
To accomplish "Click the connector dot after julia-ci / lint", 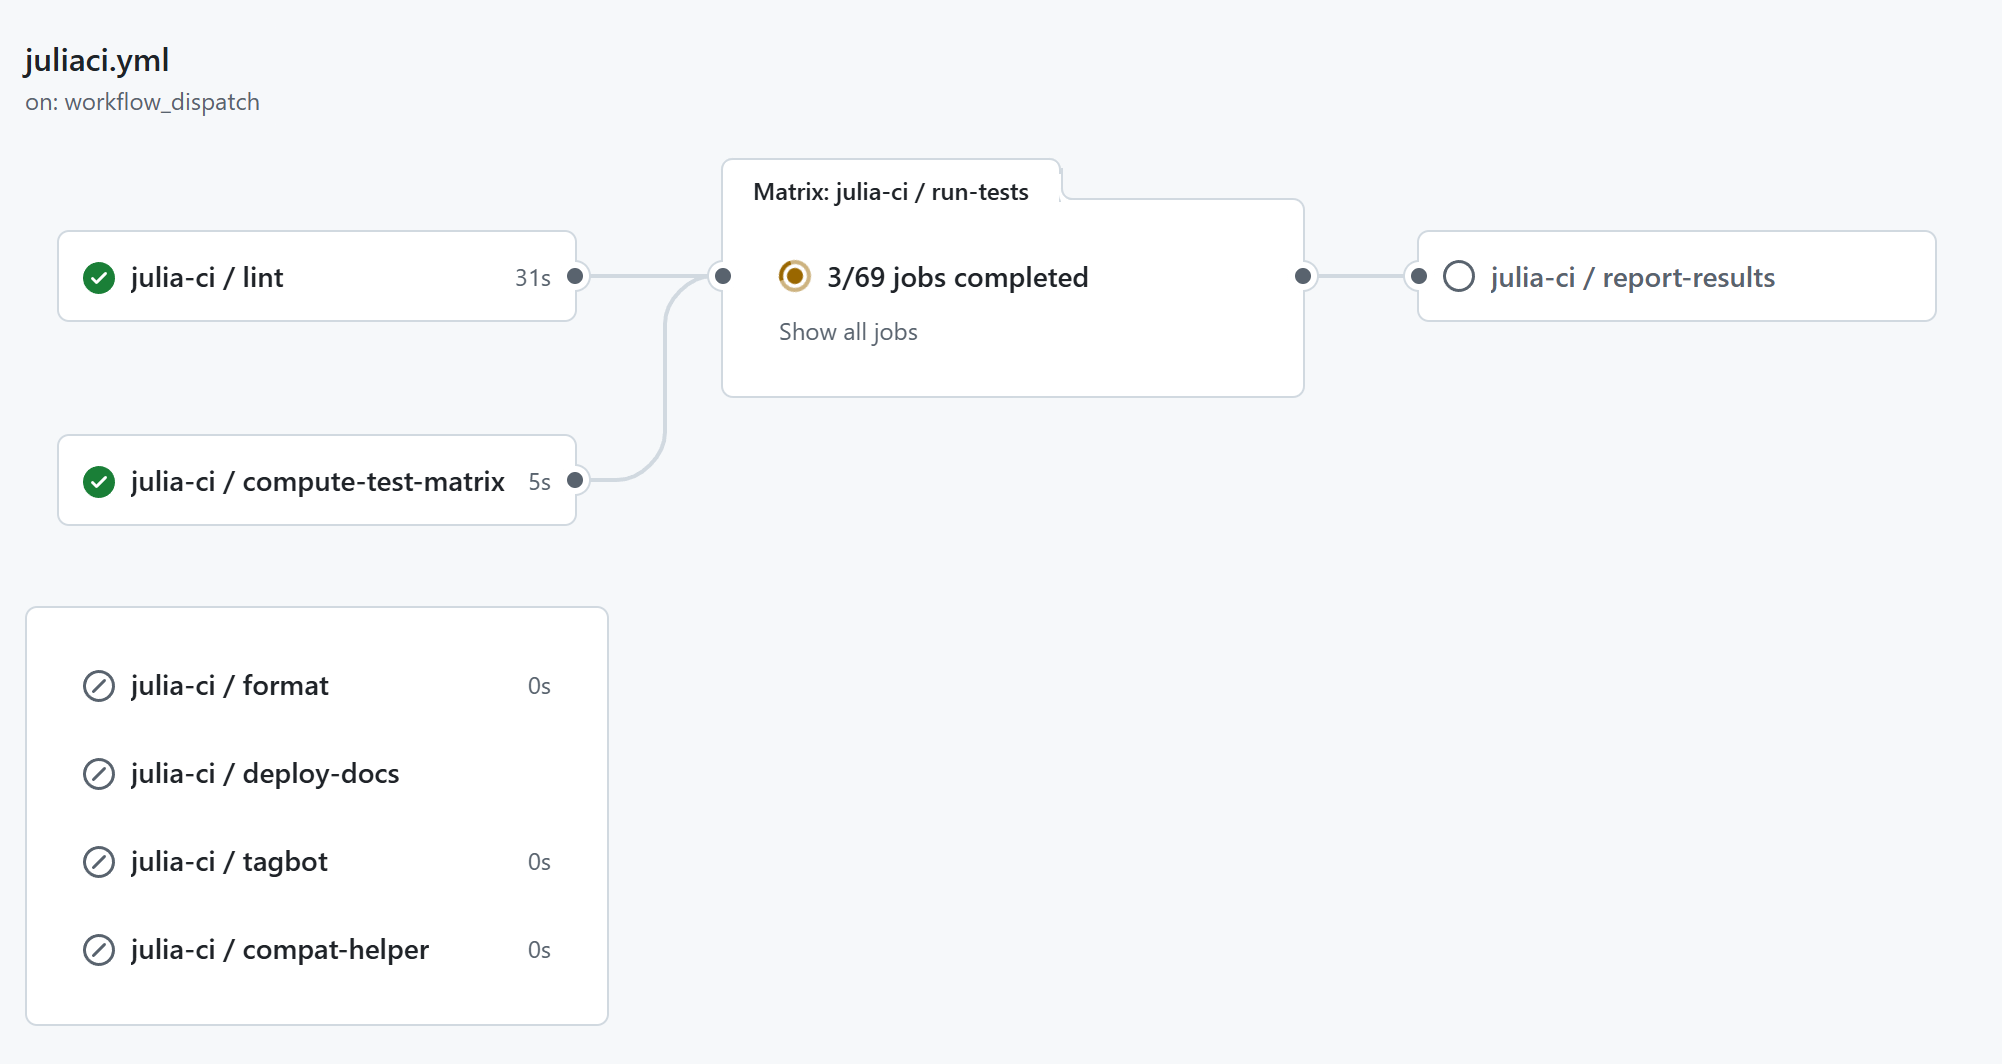I will coord(574,276).
